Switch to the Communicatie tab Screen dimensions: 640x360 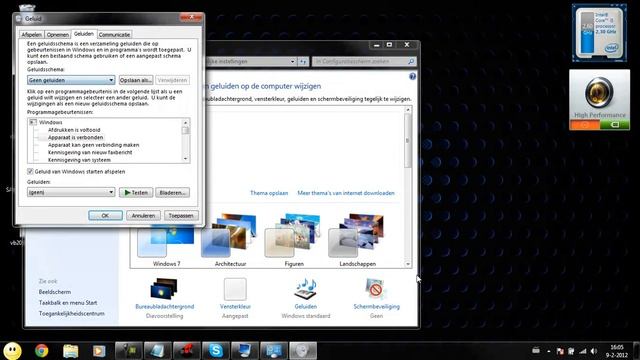(x=114, y=35)
